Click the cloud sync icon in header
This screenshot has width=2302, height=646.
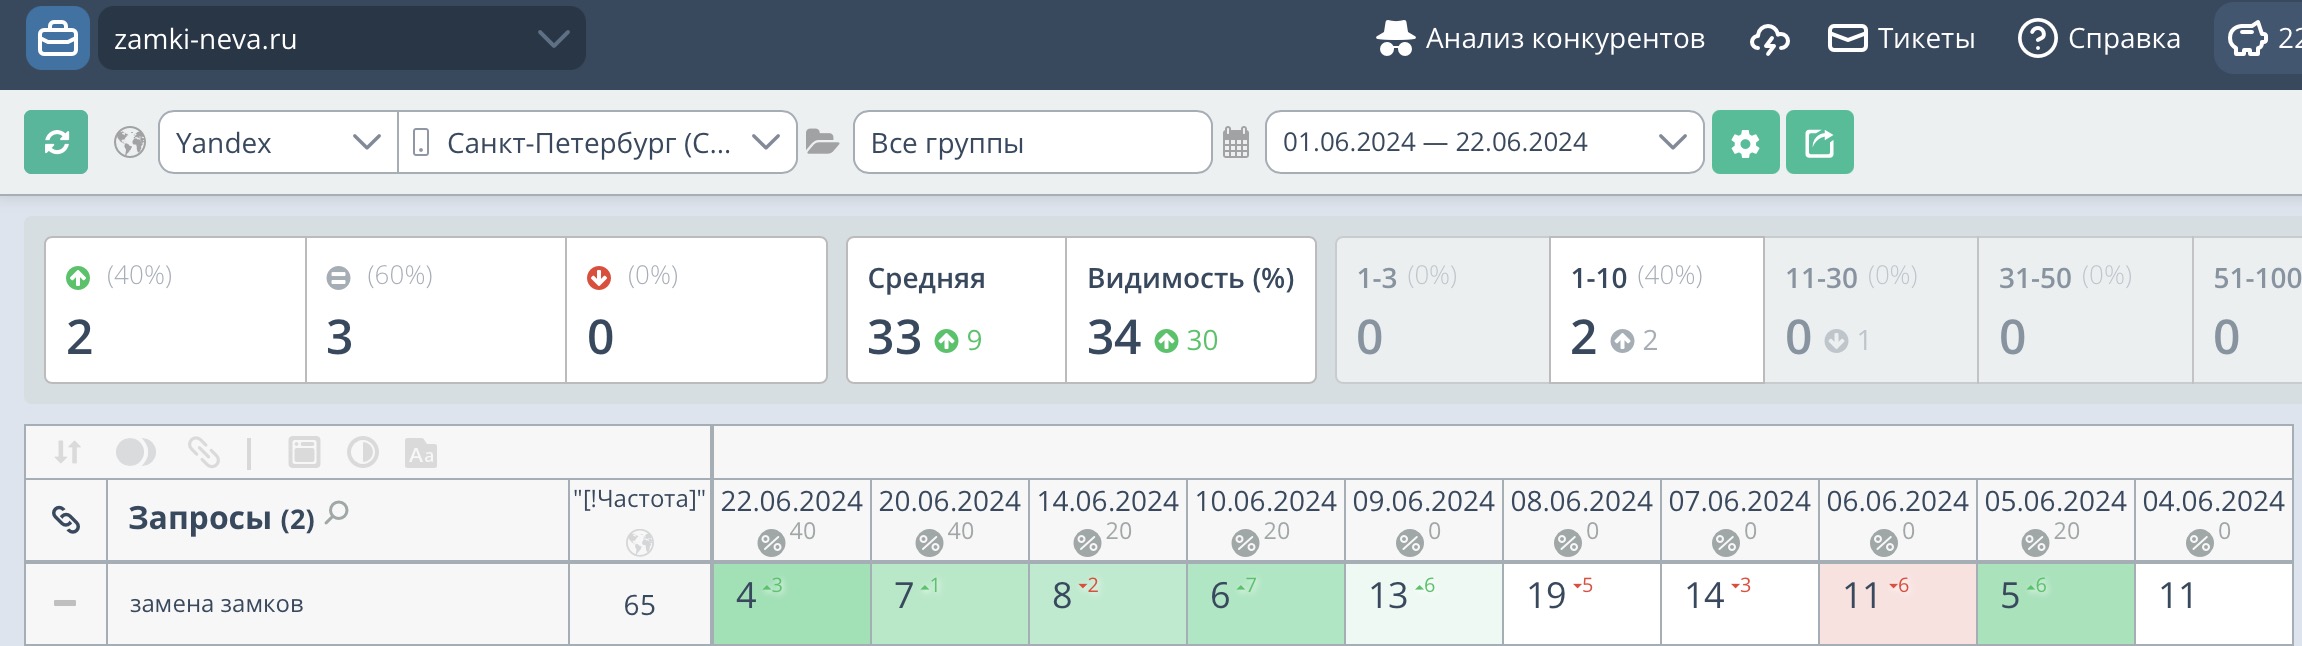1769,39
